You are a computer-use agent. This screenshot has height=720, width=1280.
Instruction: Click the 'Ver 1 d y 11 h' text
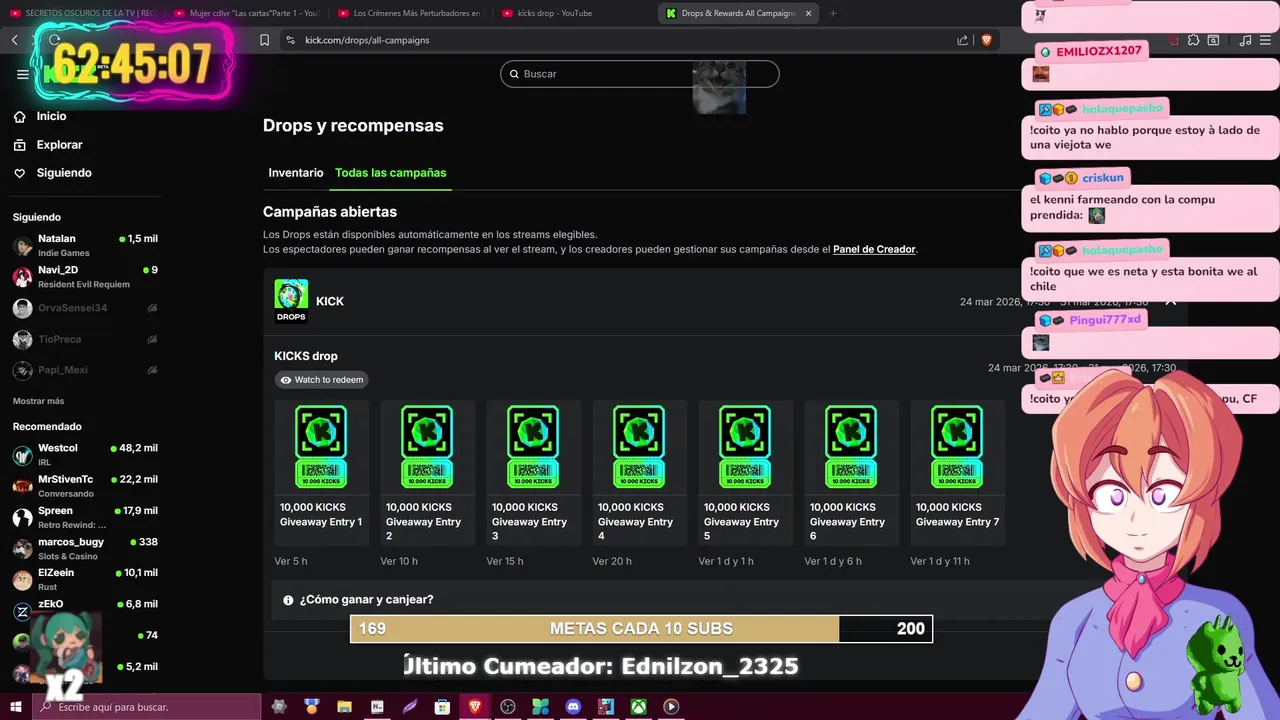(x=940, y=561)
